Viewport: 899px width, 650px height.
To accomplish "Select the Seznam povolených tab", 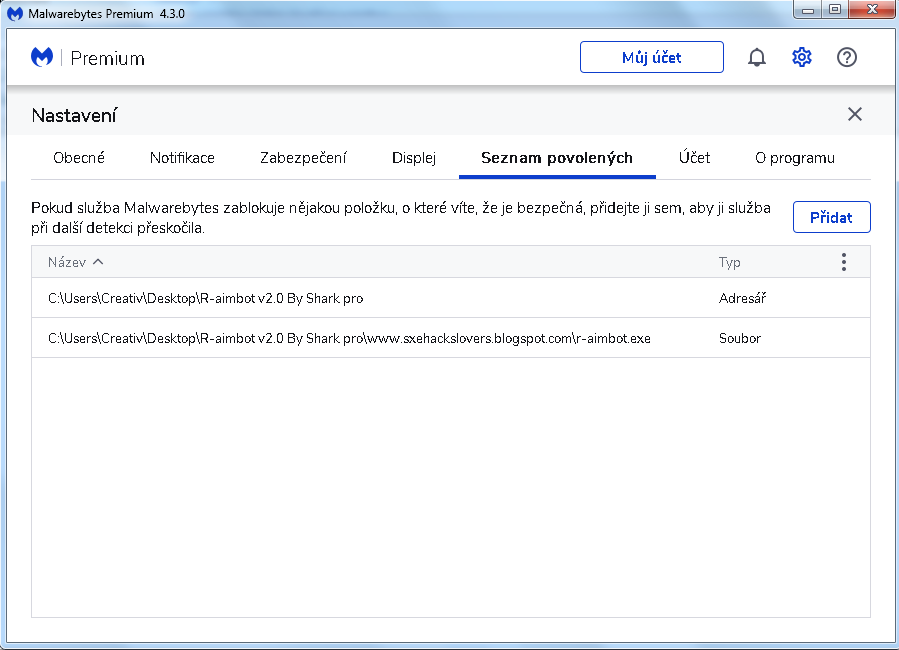I will (x=557, y=158).
